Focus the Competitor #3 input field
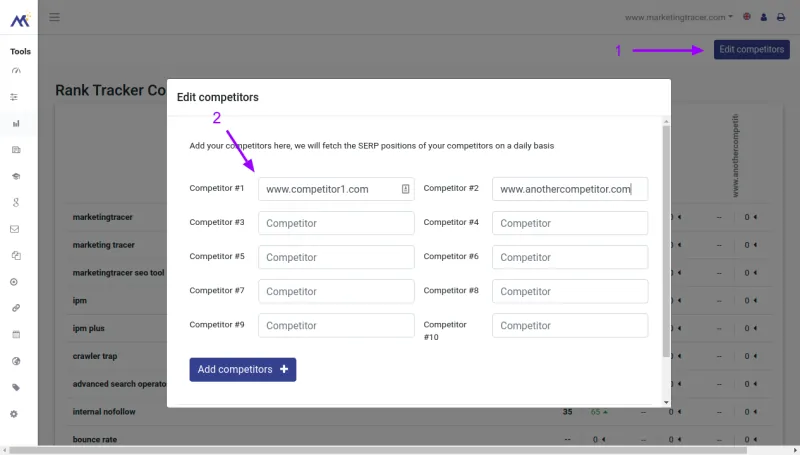800x455 pixels. click(x=336, y=223)
